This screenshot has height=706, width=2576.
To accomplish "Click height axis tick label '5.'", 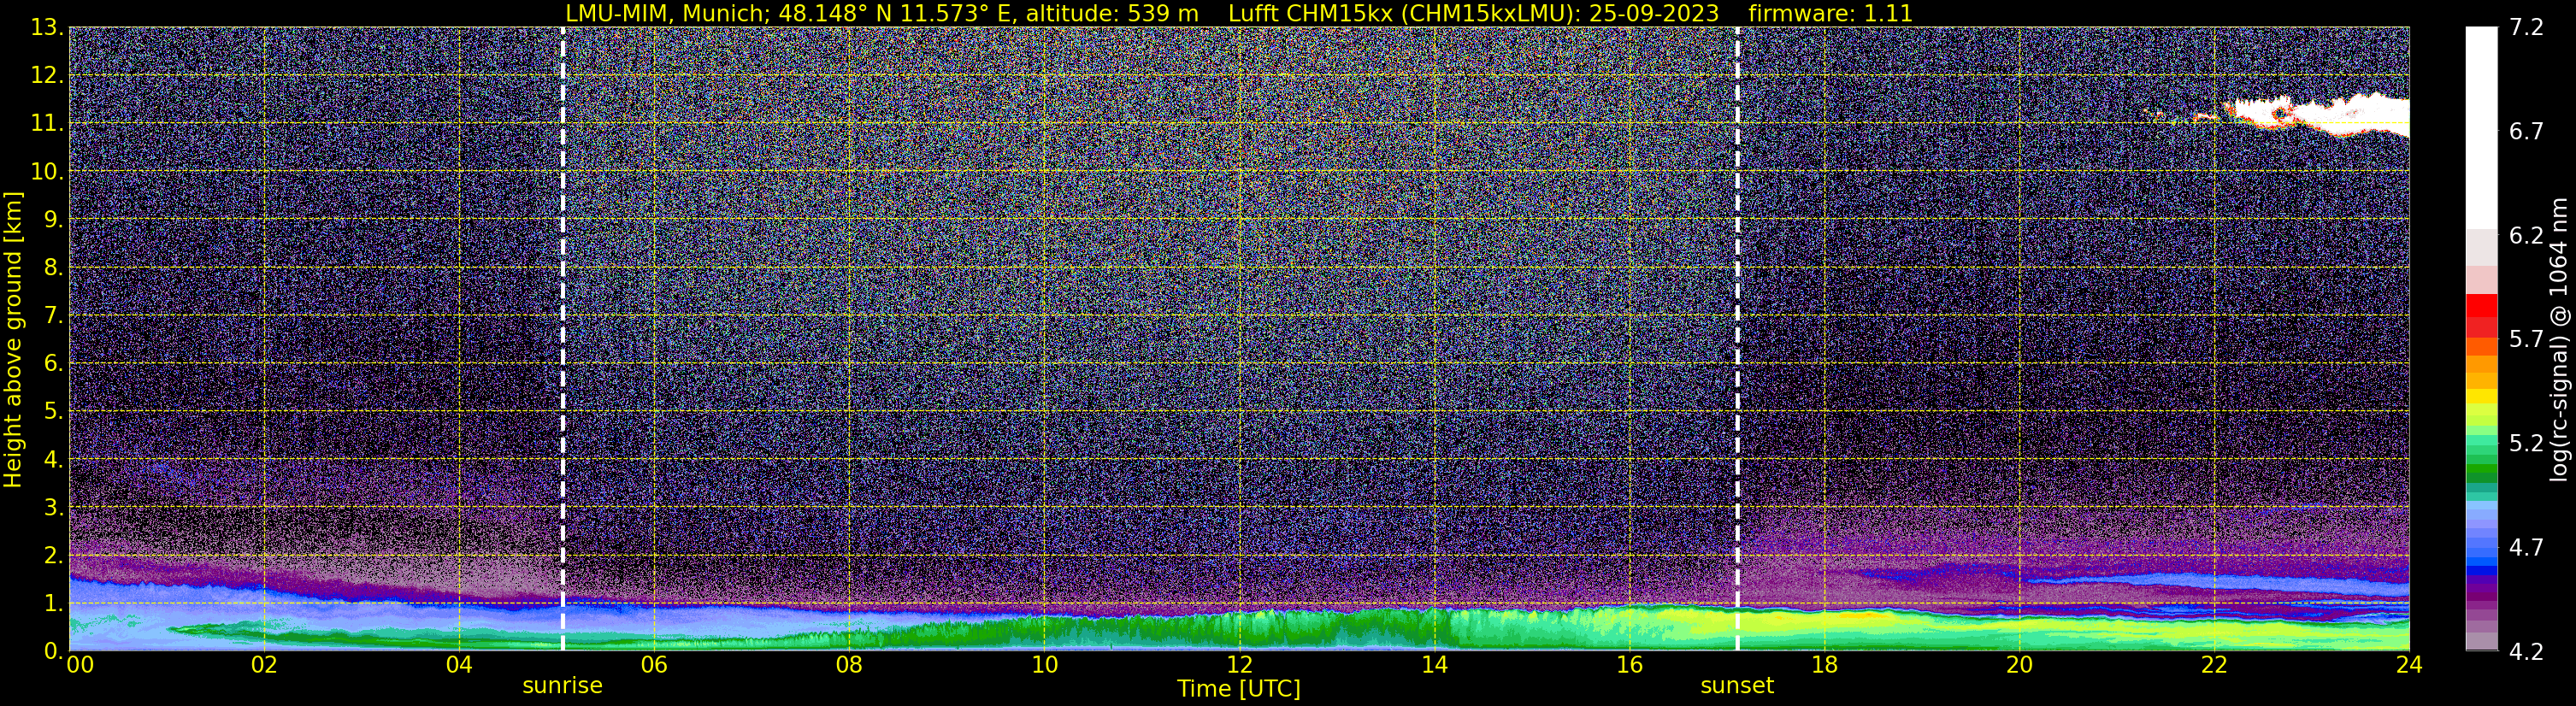I will [x=53, y=411].
